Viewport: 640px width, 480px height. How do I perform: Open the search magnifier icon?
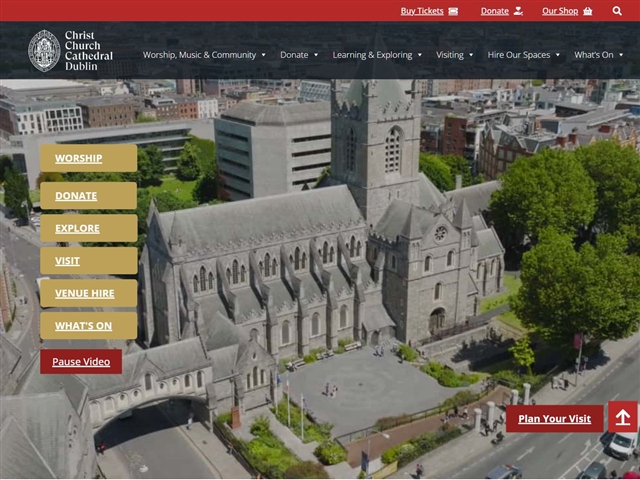617,11
